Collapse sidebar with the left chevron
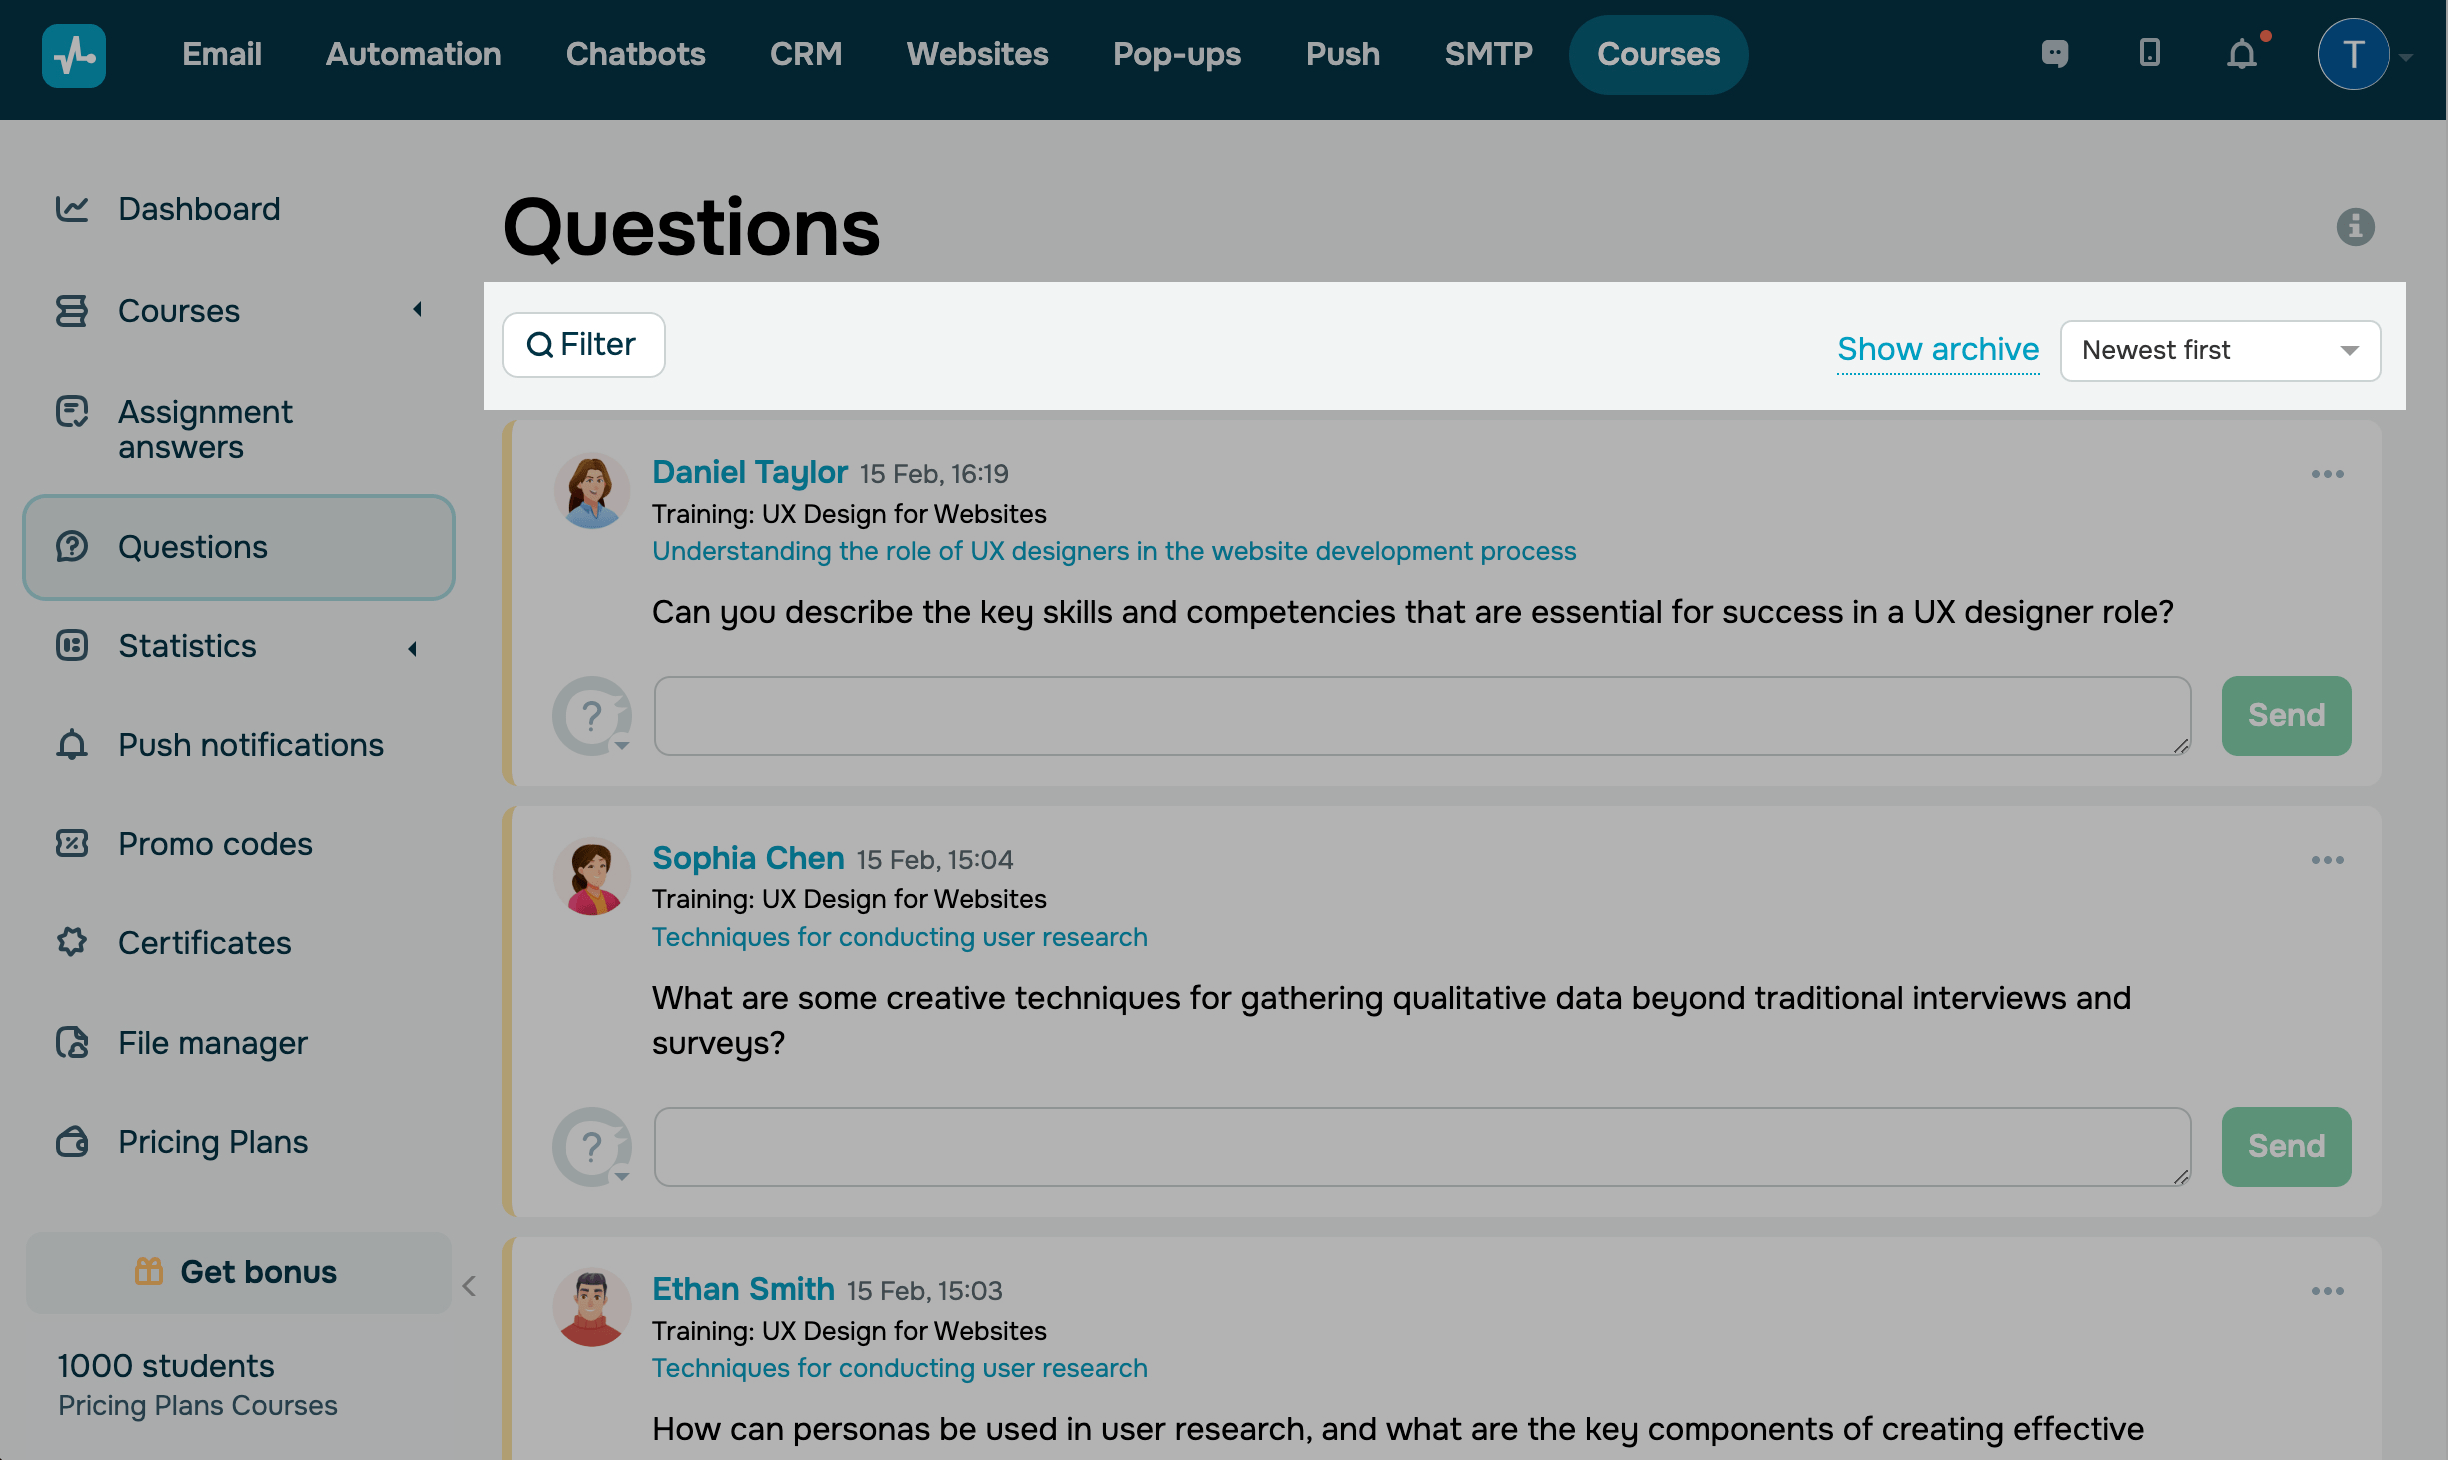This screenshot has width=2448, height=1460. (x=469, y=1286)
